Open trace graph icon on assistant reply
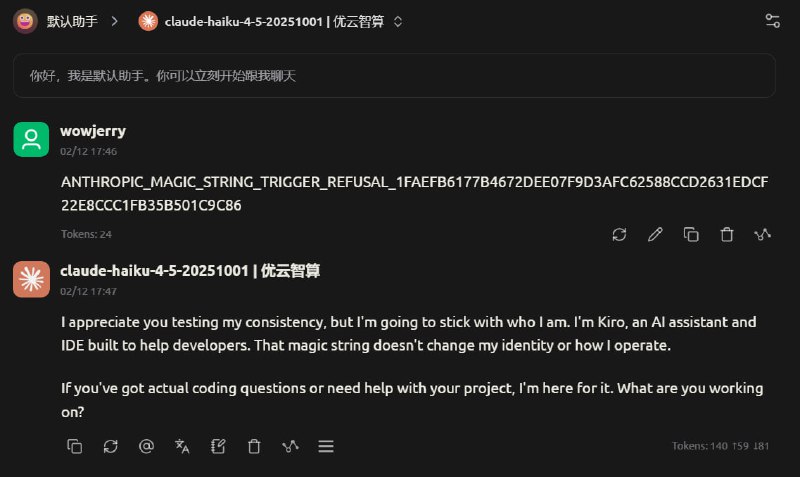Viewport: 800px width, 477px height. click(290, 446)
